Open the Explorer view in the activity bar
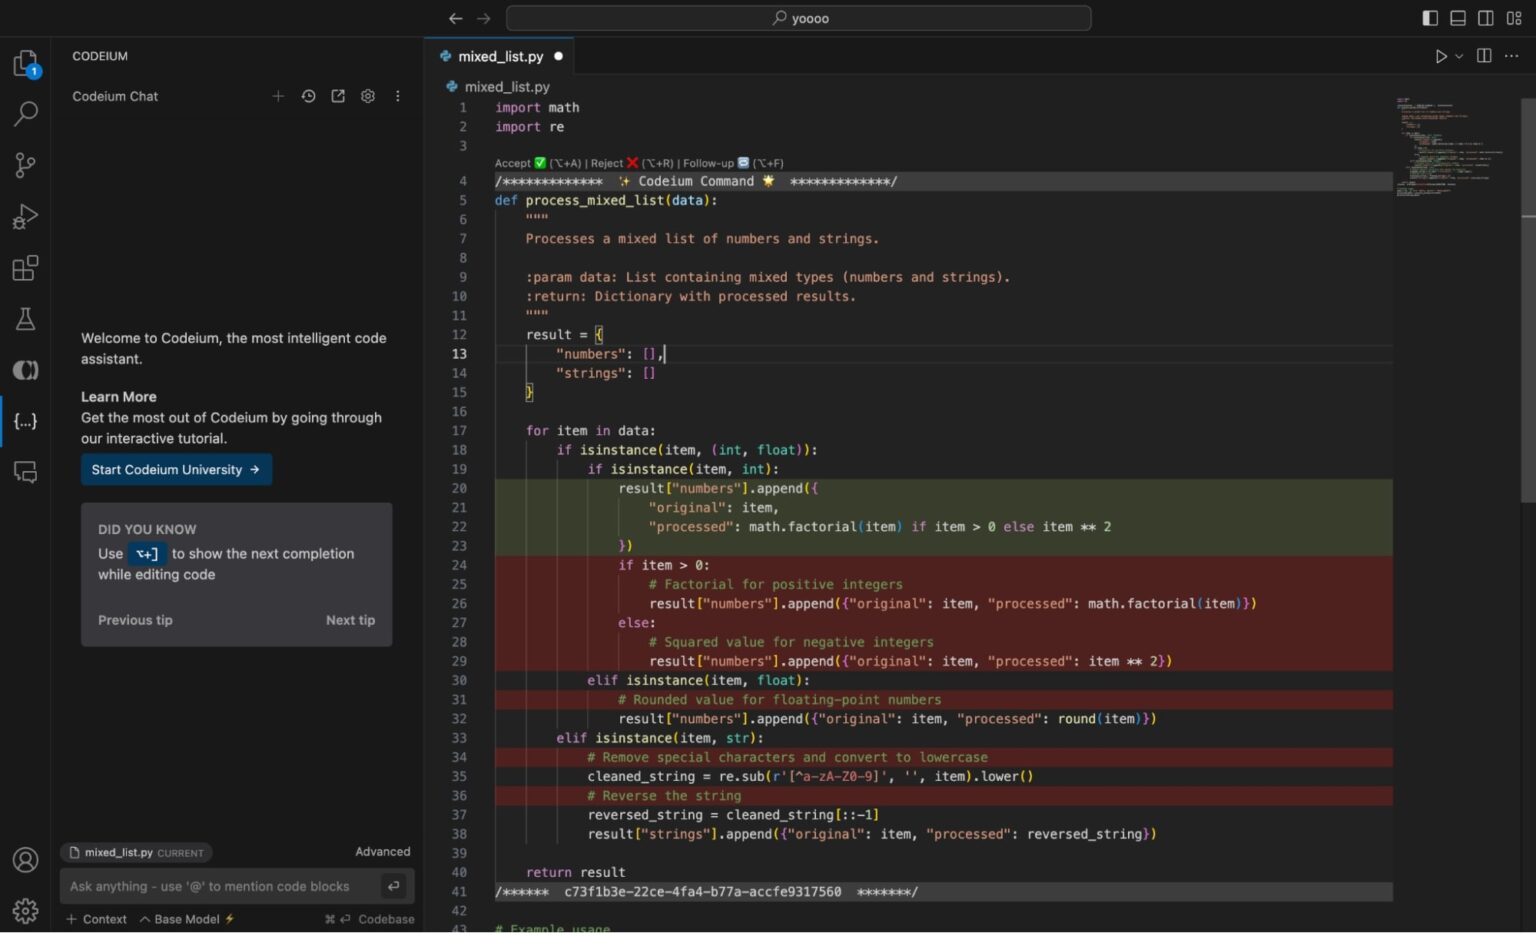The width and height of the screenshot is (1536, 933). point(25,62)
